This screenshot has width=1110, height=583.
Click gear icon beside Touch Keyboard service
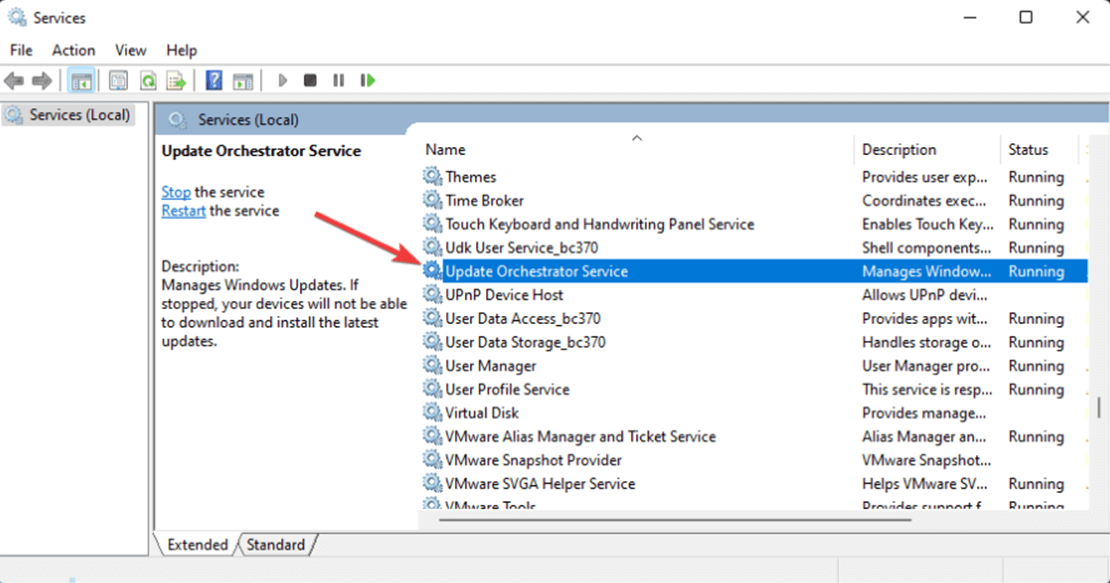tap(433, 224)
